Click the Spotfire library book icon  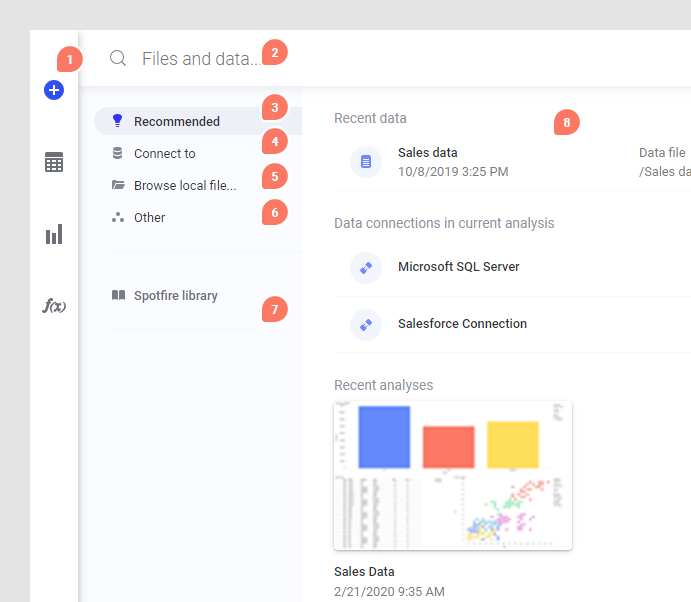pyautogui.click(x=118, y=296)
